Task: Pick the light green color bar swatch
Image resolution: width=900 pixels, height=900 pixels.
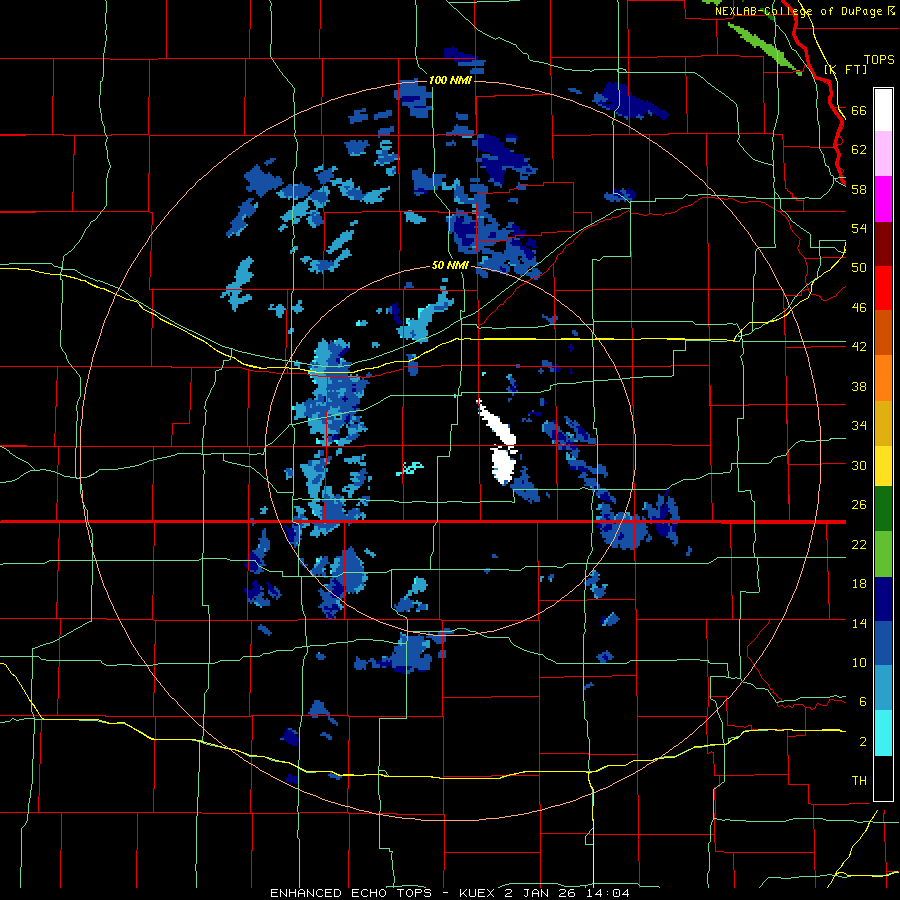Action: 883,554
